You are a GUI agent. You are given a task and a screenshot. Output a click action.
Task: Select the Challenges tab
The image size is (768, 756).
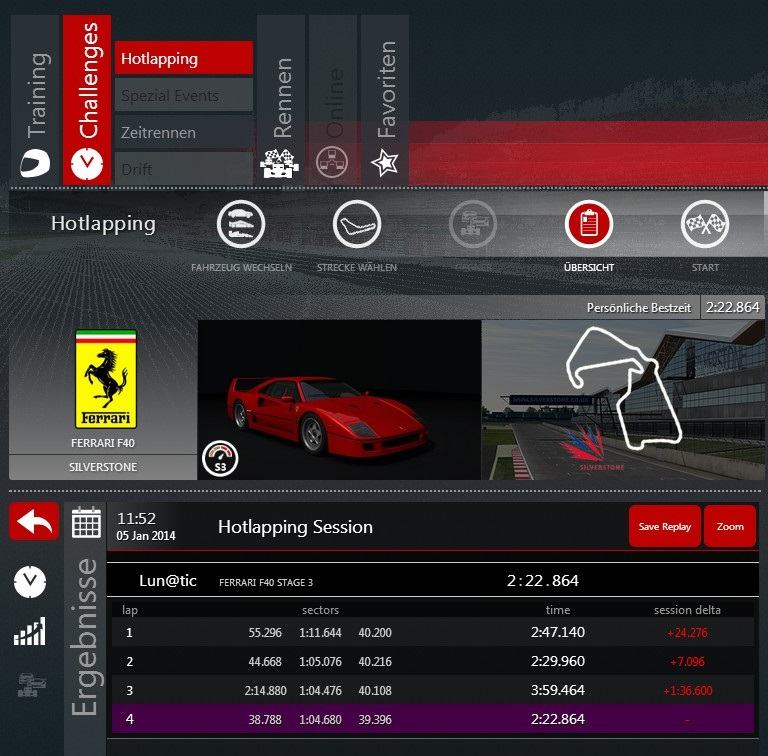(x=87, y=100)
